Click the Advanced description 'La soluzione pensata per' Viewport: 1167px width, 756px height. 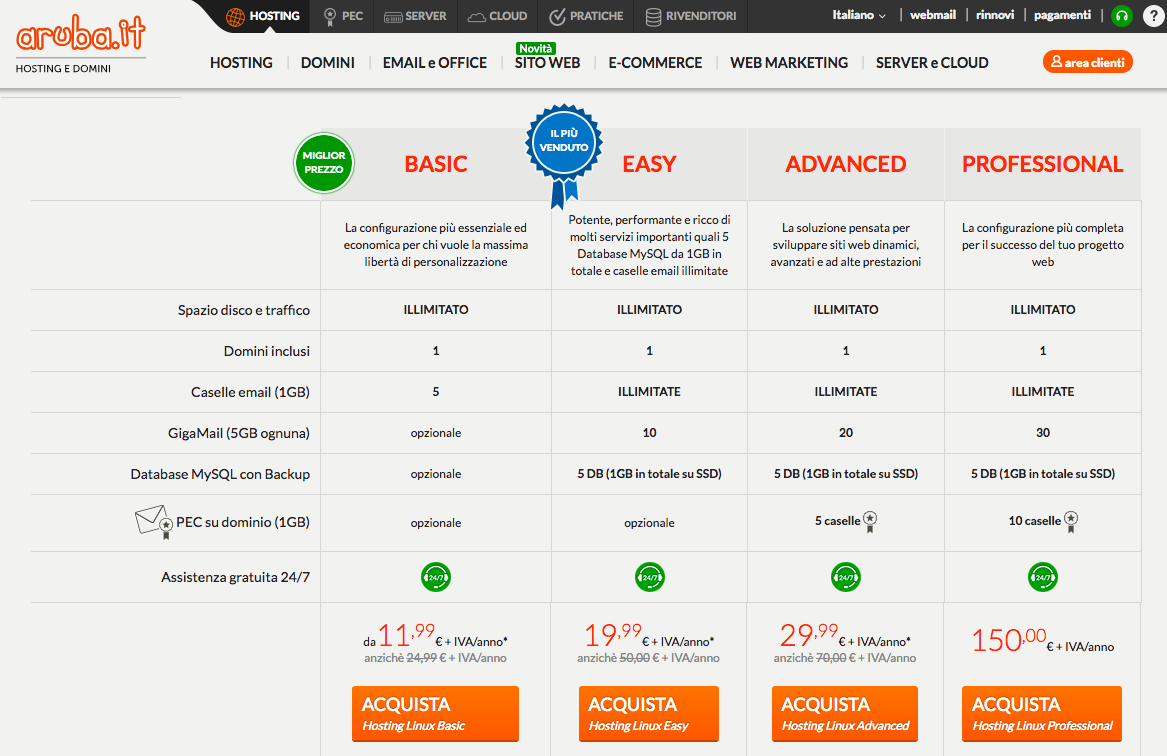(x=845, y=245)
